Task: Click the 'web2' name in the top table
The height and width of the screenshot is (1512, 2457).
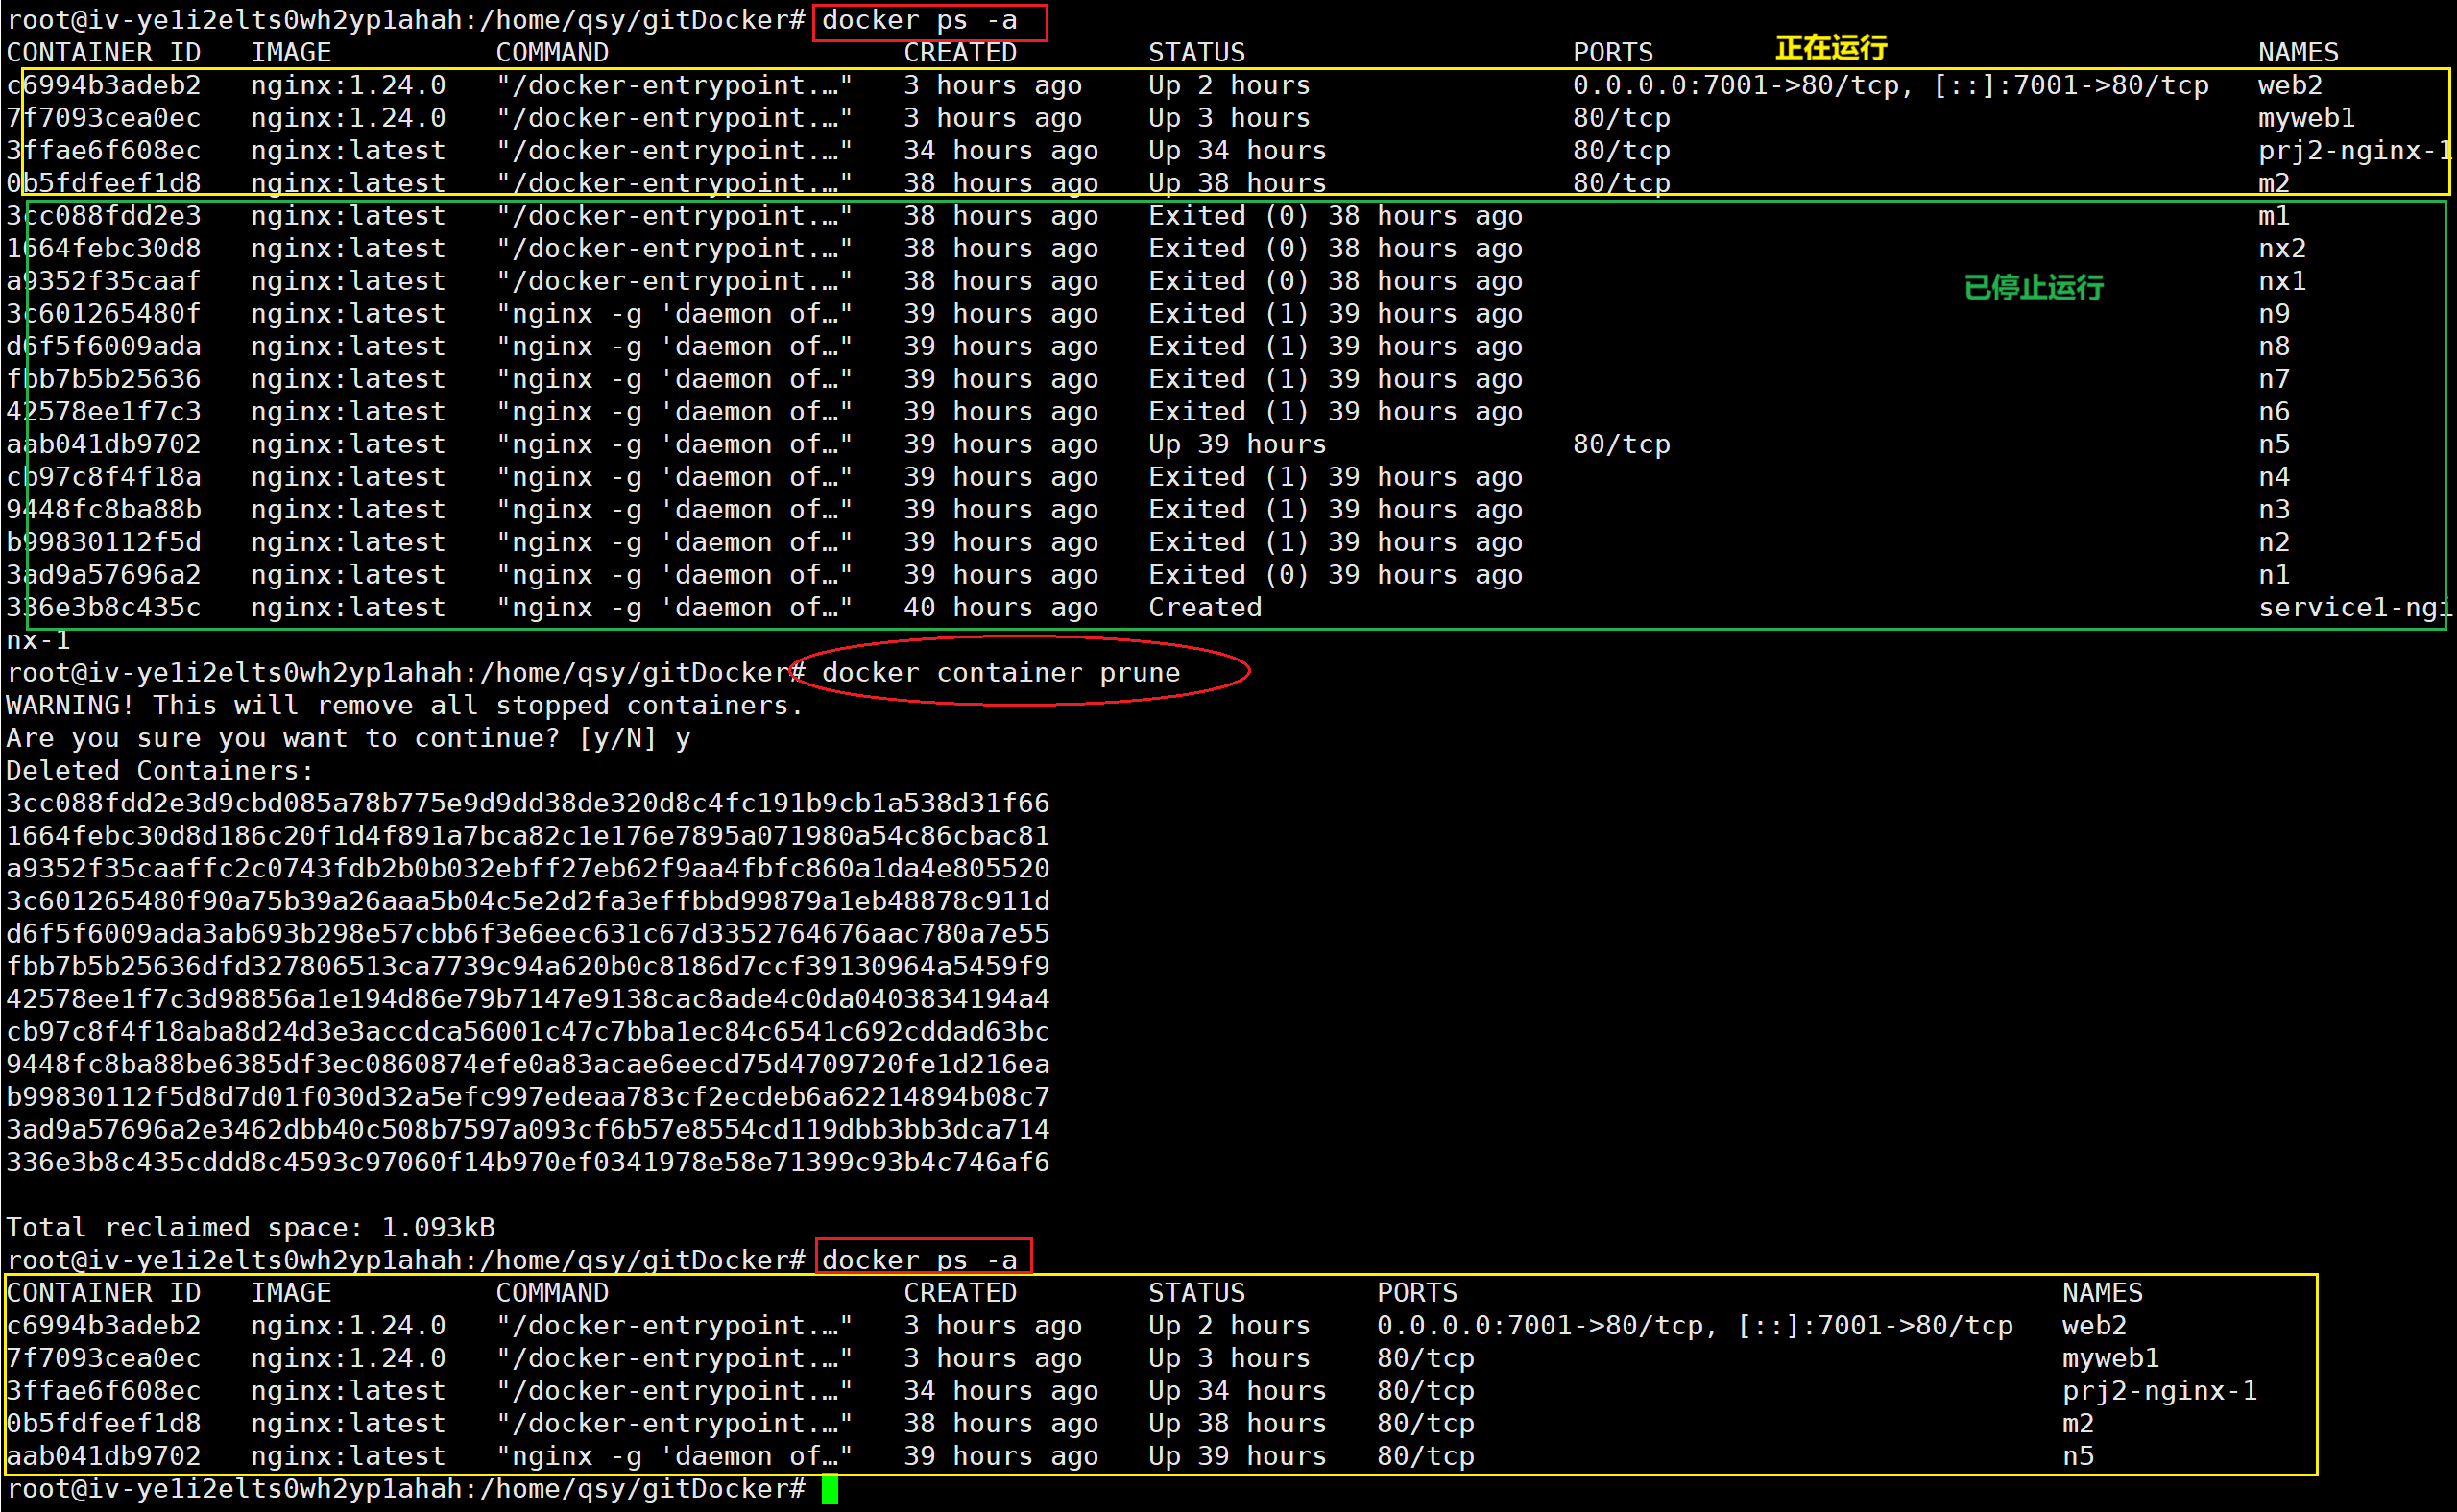Action: [x=2289, y=86]
